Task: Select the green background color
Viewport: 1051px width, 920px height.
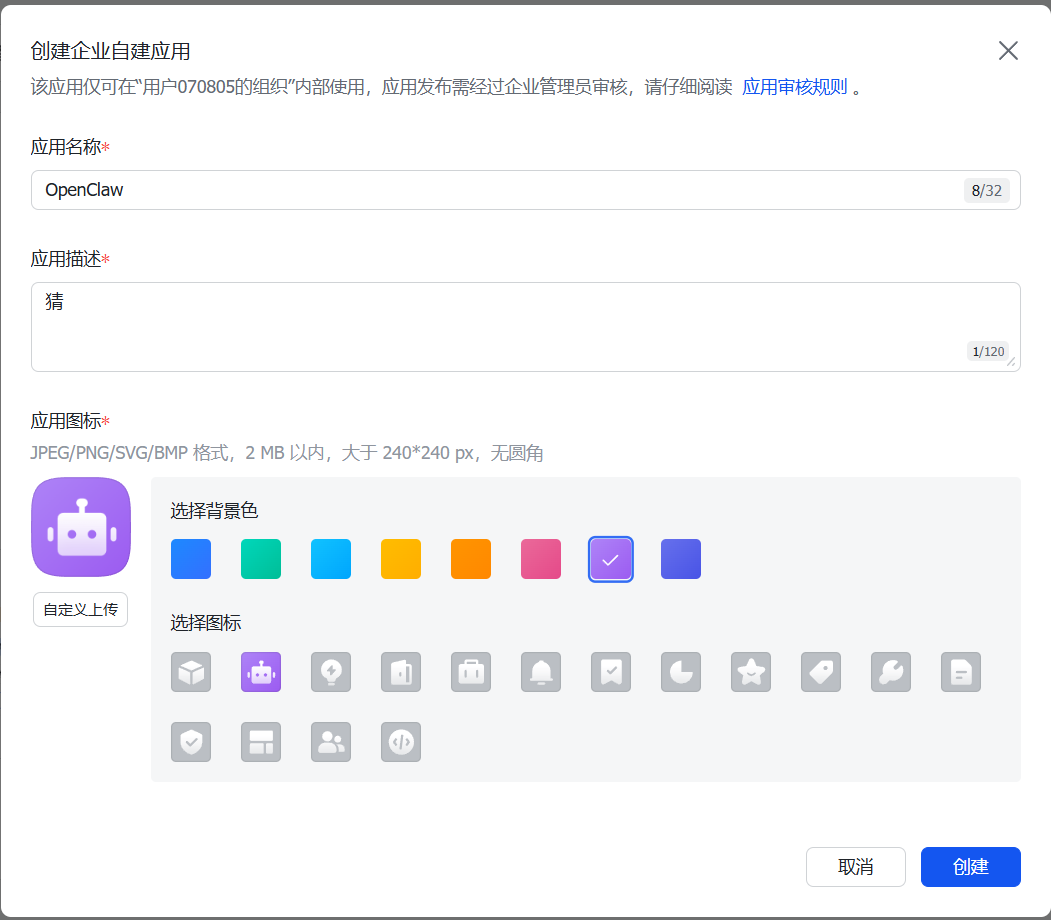Action: 261,559
